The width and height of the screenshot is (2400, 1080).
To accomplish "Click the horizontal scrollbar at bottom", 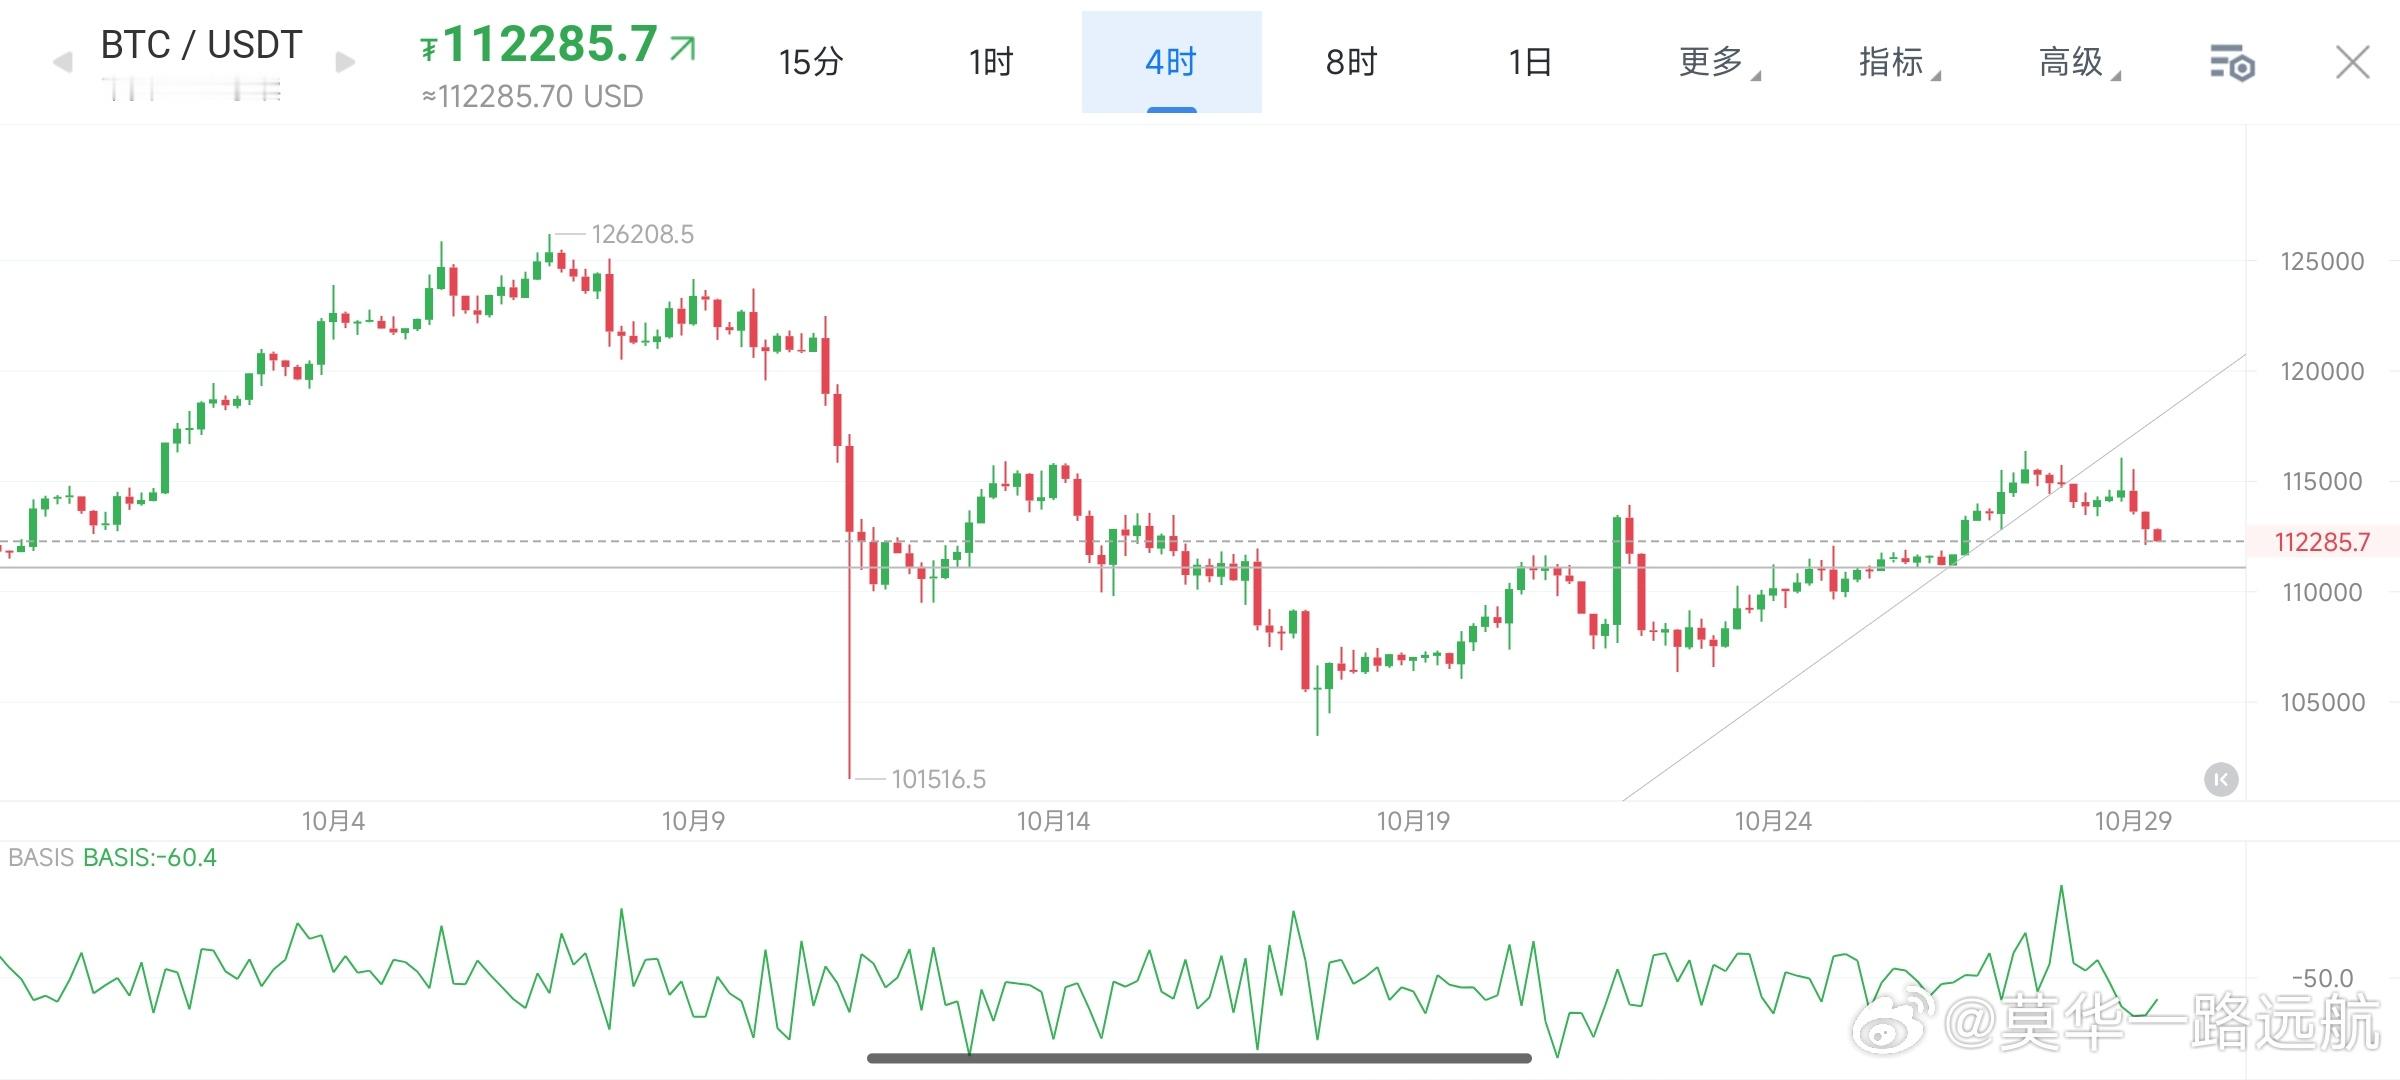I will 1199,1058.
